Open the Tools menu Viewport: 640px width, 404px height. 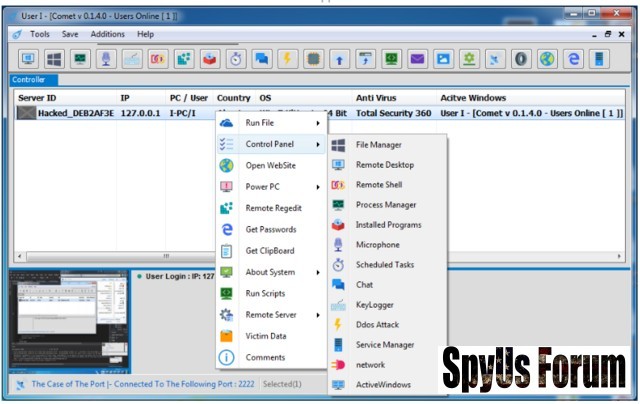click(x=40, y=34)
